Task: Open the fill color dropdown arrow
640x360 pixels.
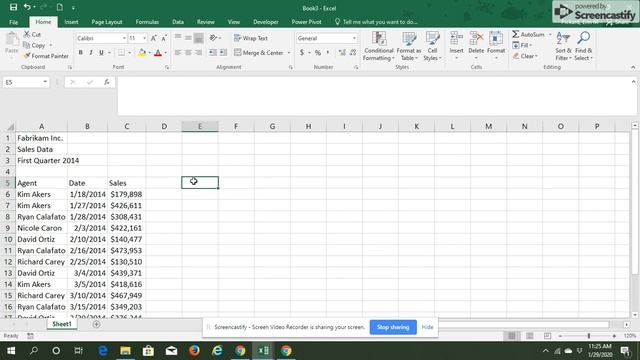Action: (x=149, y=53)
